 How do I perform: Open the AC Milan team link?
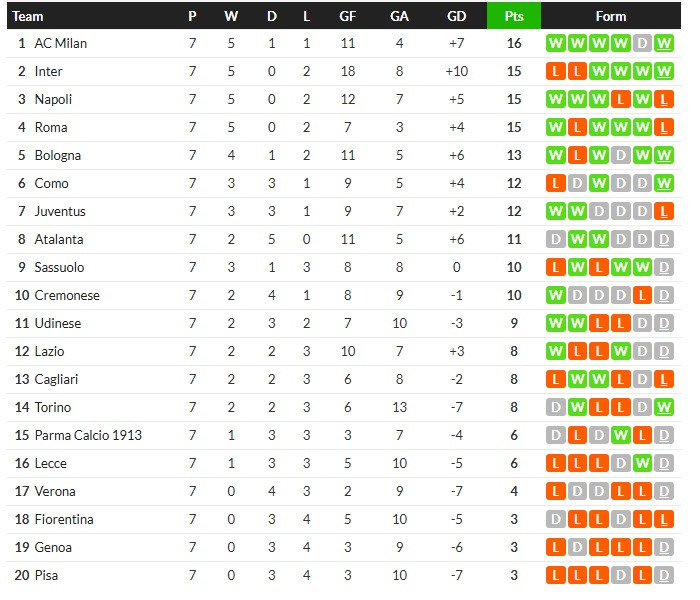[x=58, y=44]
